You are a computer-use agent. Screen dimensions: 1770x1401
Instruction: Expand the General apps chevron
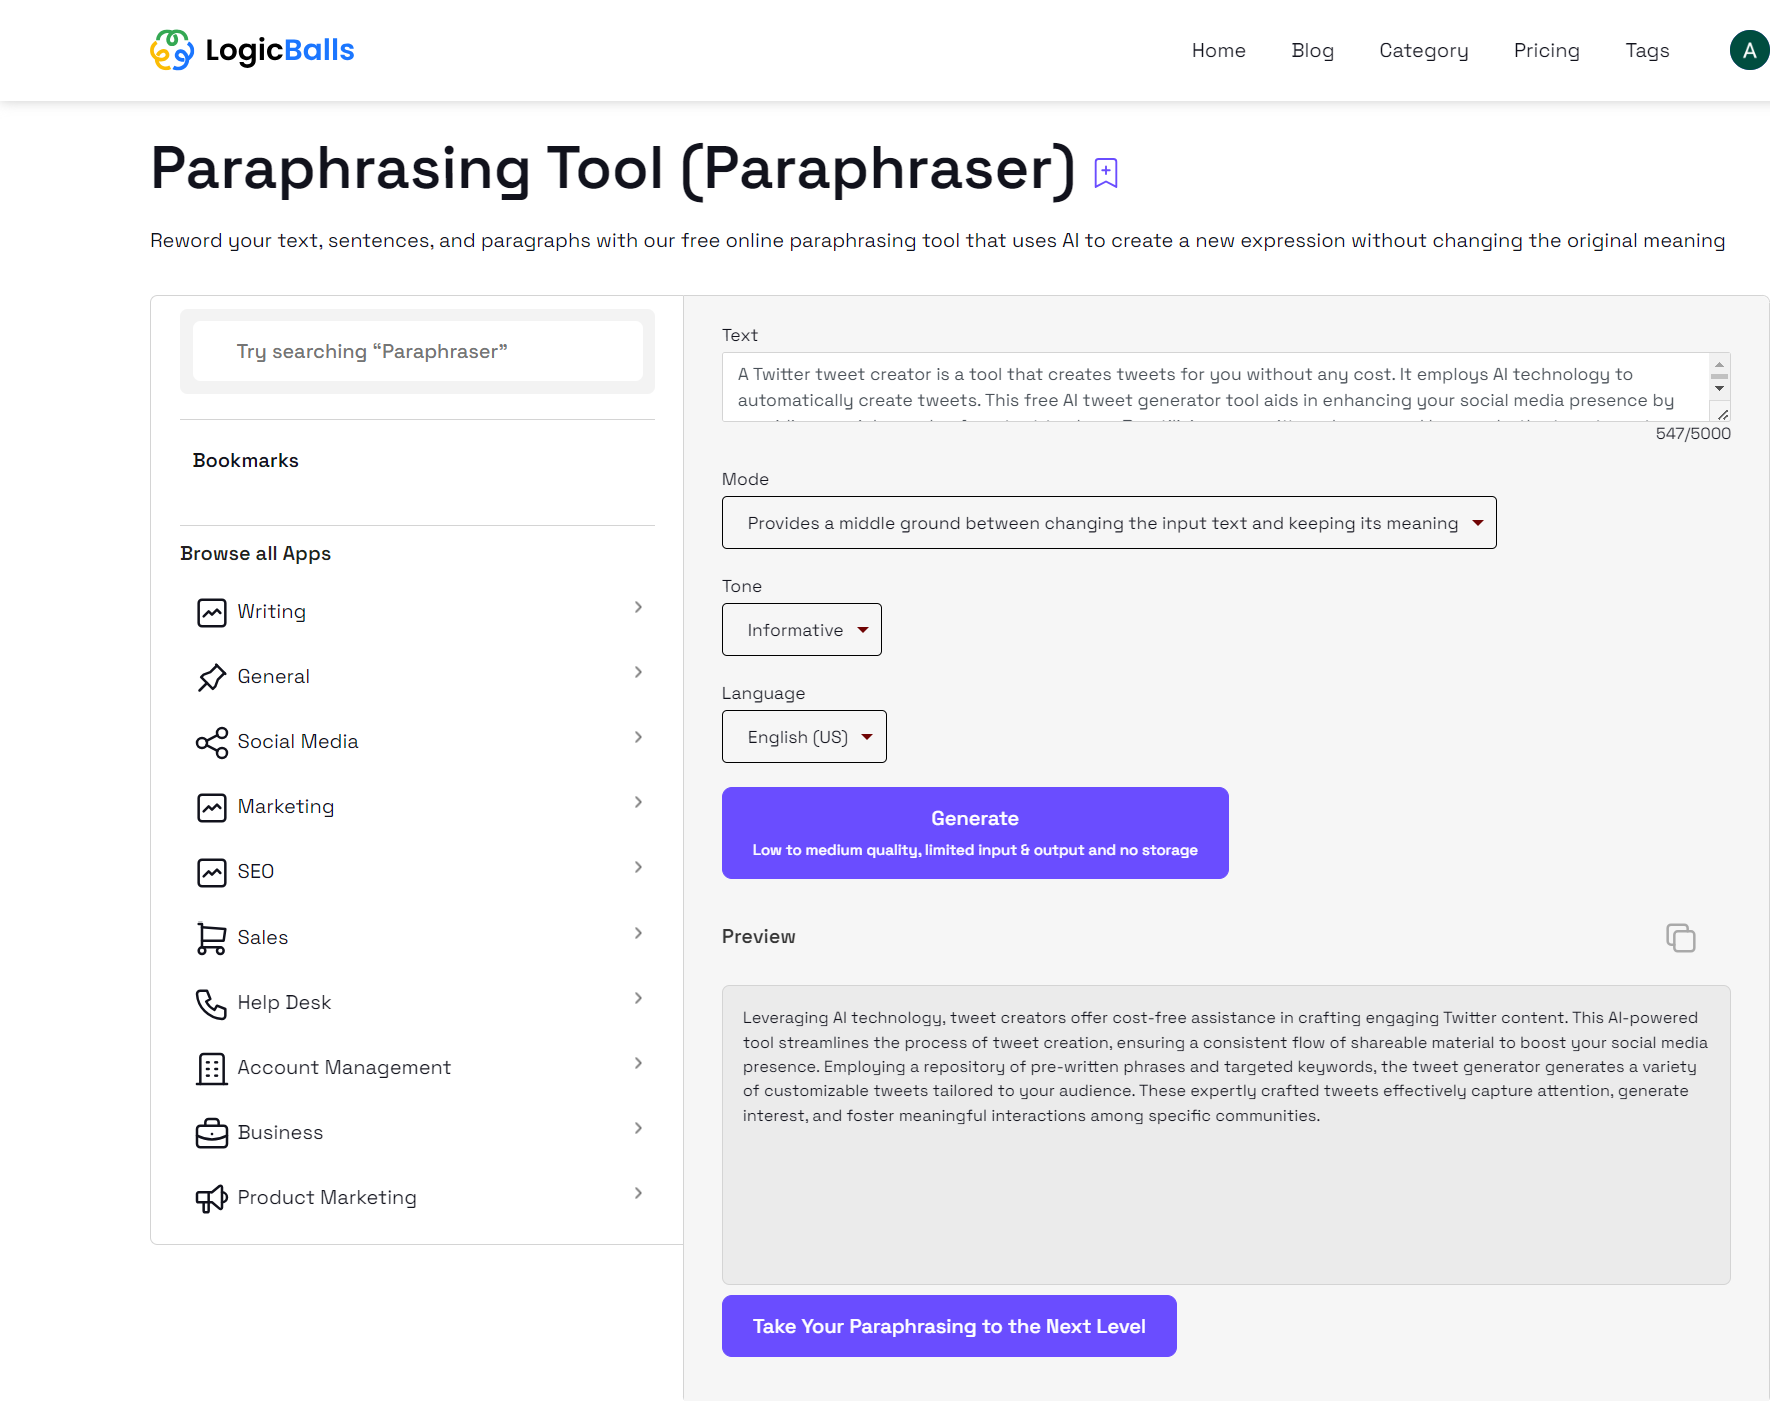[x=638, y=672]
